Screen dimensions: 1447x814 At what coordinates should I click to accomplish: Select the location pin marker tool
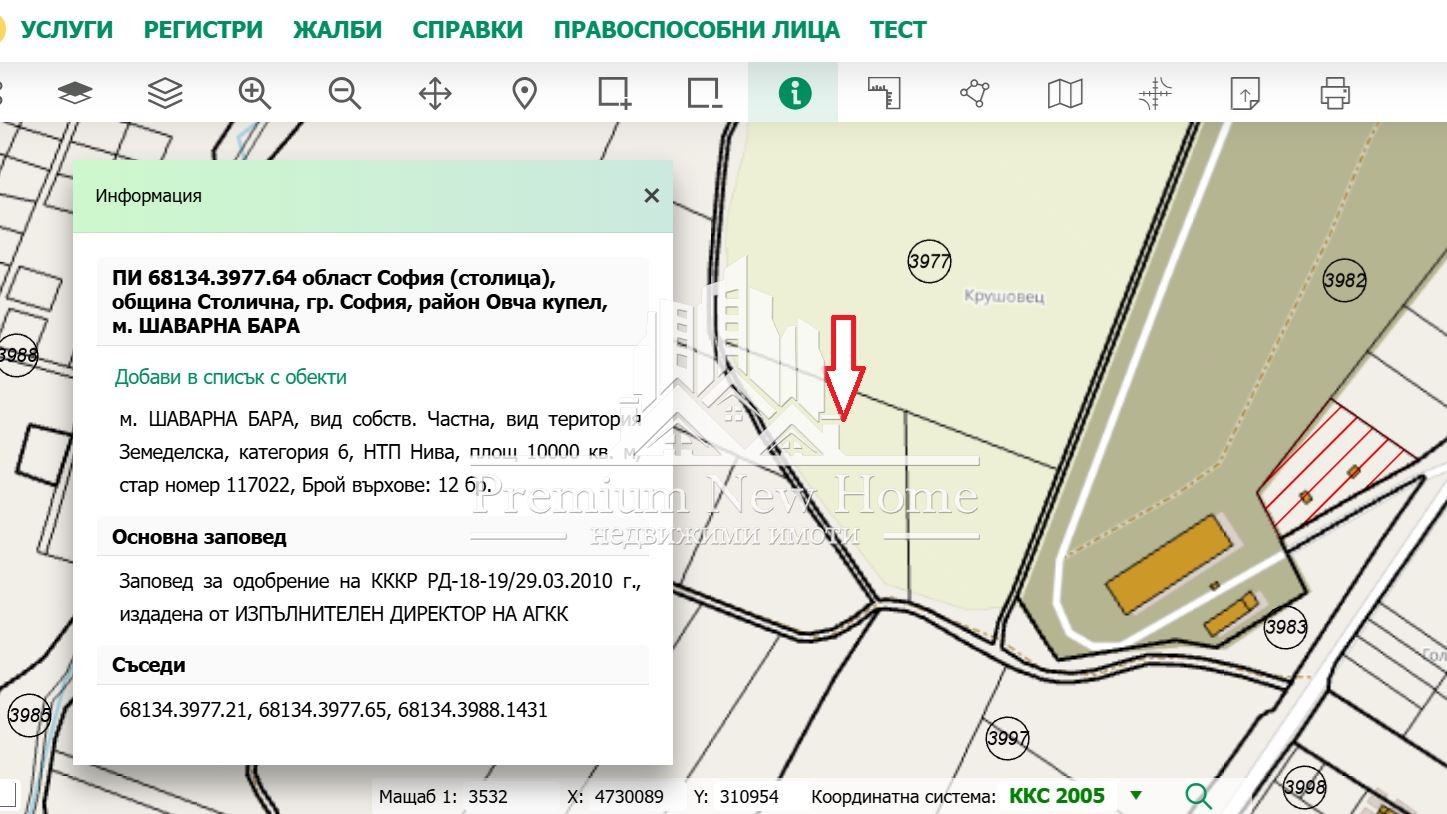pos(524,93)
